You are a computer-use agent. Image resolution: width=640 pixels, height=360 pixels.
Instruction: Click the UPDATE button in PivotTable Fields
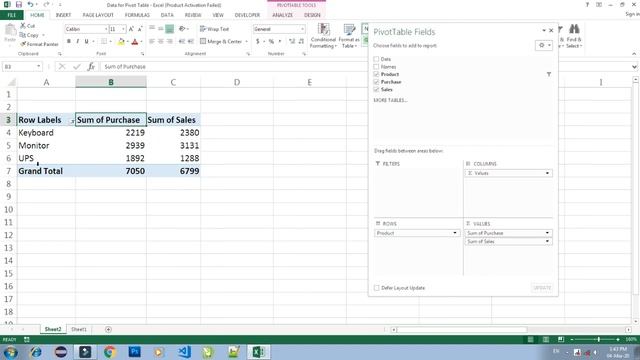(x=542, y=288)
